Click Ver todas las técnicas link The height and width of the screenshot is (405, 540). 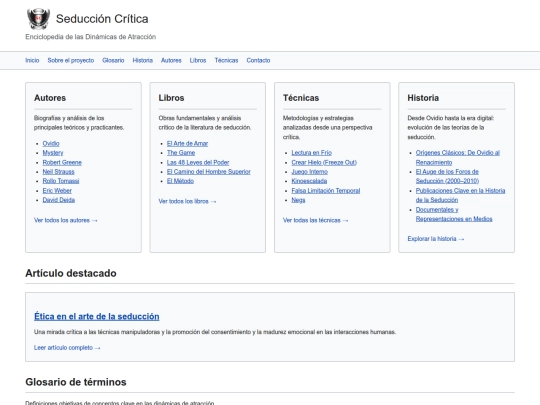tap(315, 220)
